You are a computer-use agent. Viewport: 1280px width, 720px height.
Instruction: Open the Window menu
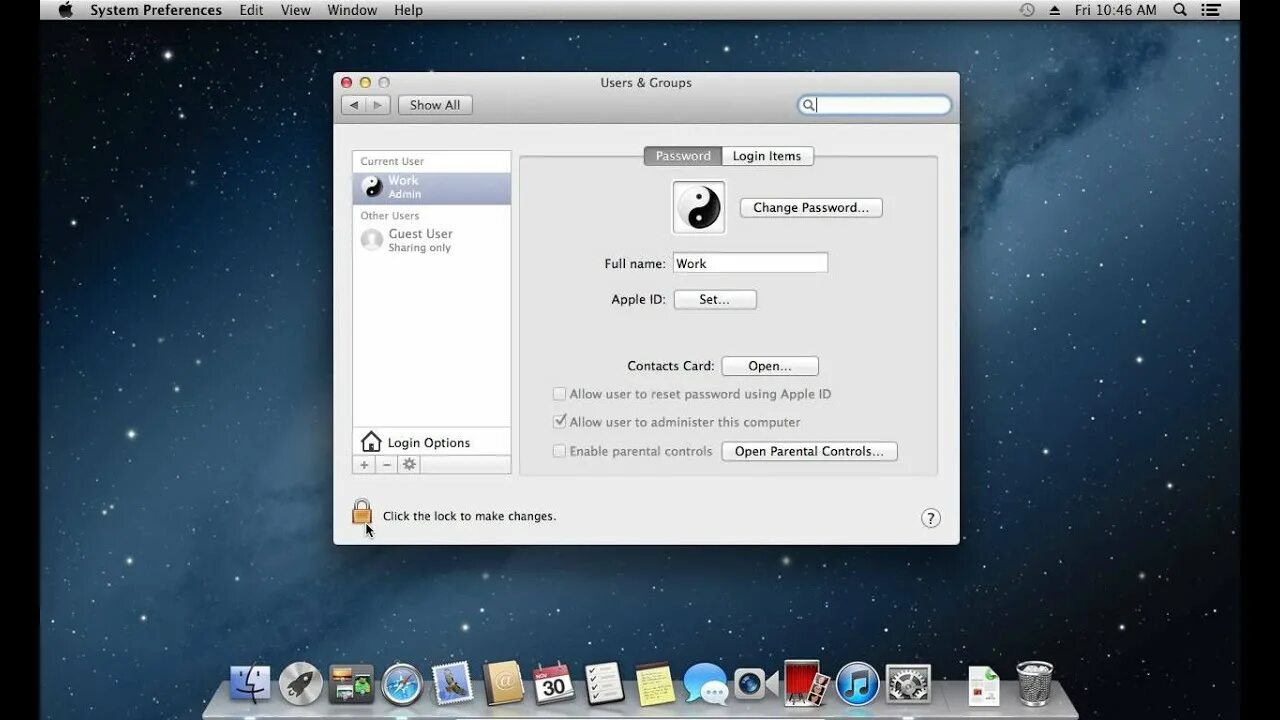click(x=352, y=10)
